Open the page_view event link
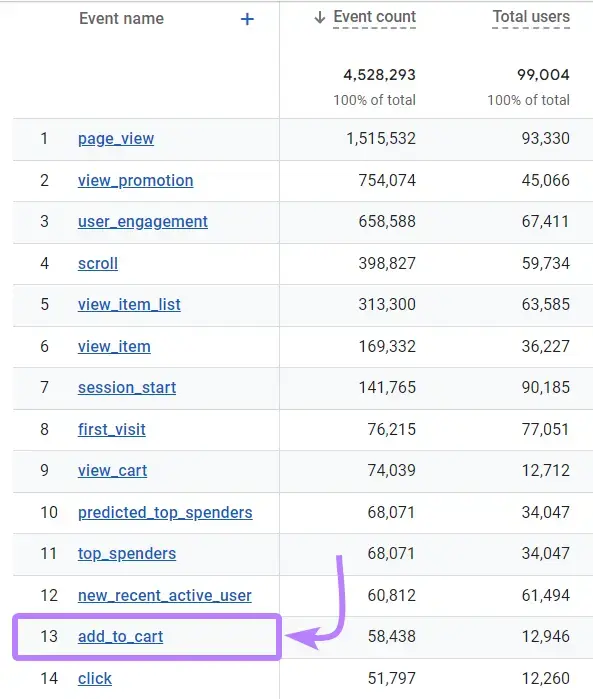593x699 pixels. click(x=116, y=139)
